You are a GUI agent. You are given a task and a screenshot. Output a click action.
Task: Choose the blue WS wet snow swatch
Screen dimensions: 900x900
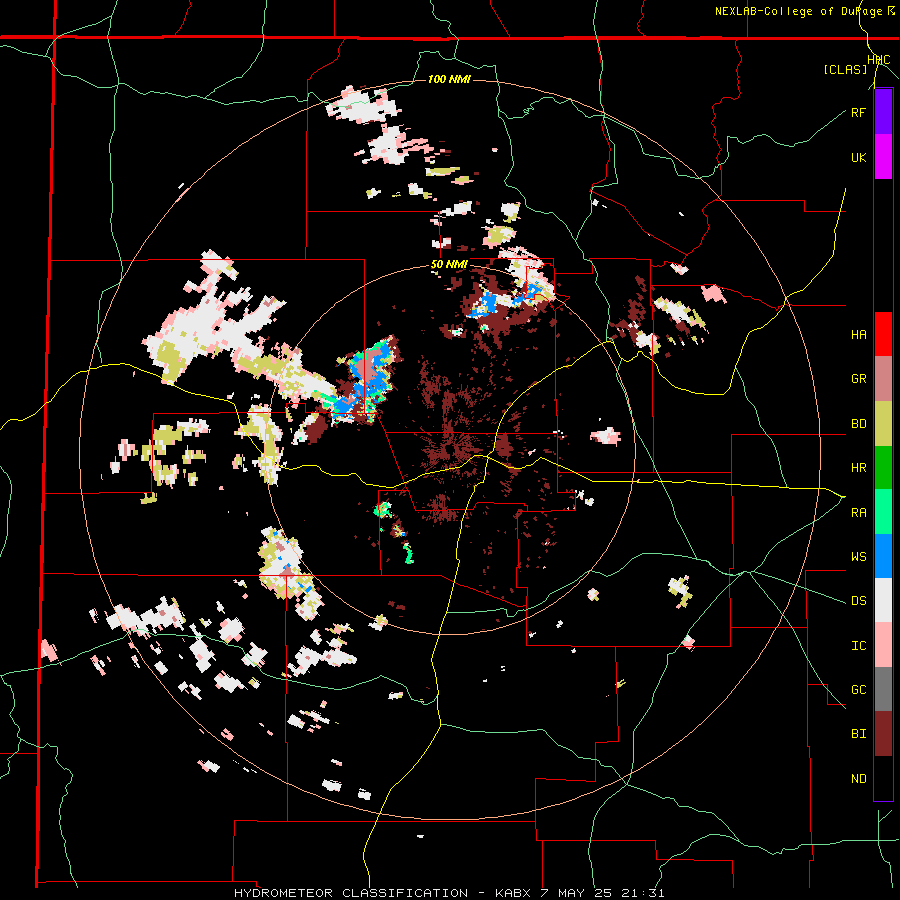[x=883, y=556]
